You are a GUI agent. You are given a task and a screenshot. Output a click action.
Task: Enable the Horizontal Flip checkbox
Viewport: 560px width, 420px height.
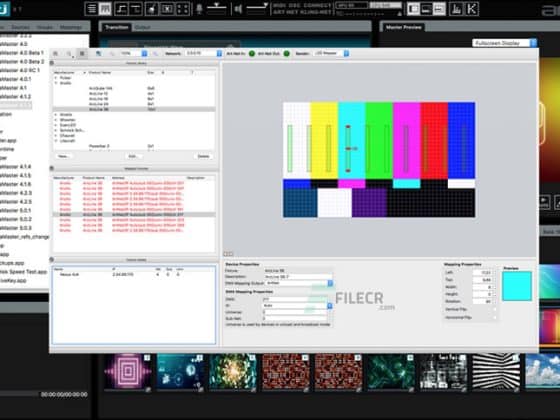coord(494,317)
